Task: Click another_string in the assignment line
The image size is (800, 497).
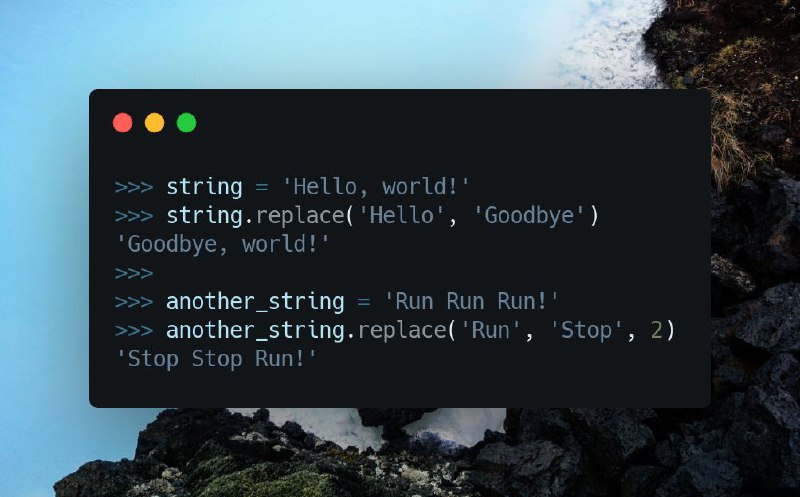Action: (x=255, y=302)
